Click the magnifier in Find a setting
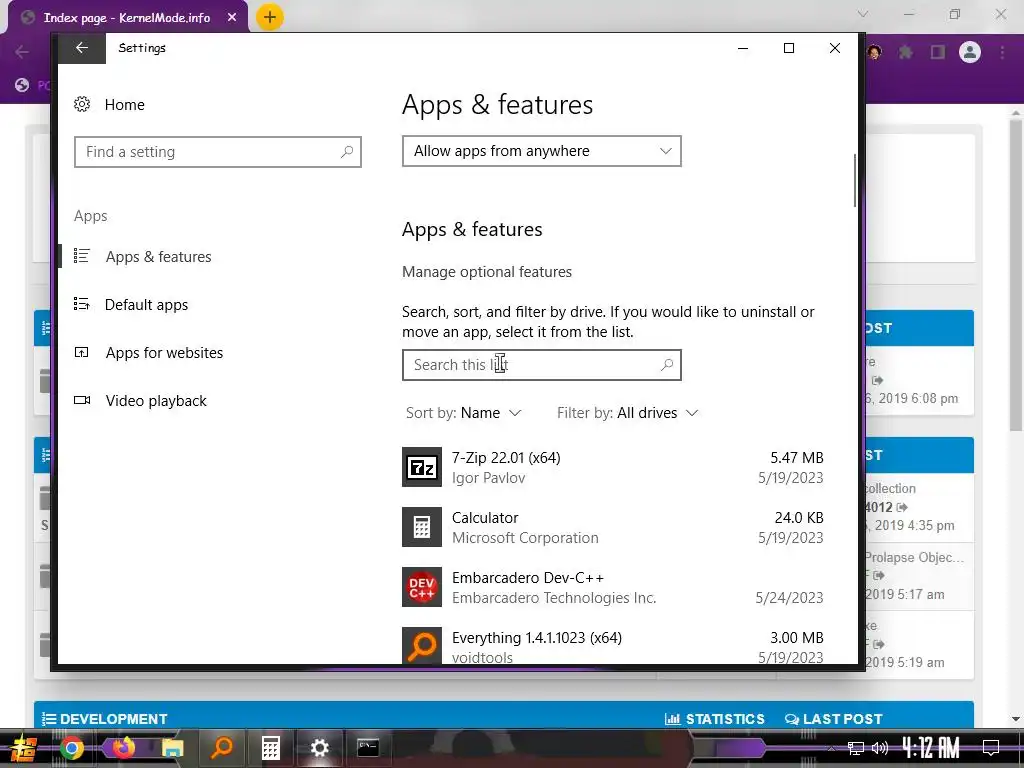The image size is (1024, 768). 347,152
